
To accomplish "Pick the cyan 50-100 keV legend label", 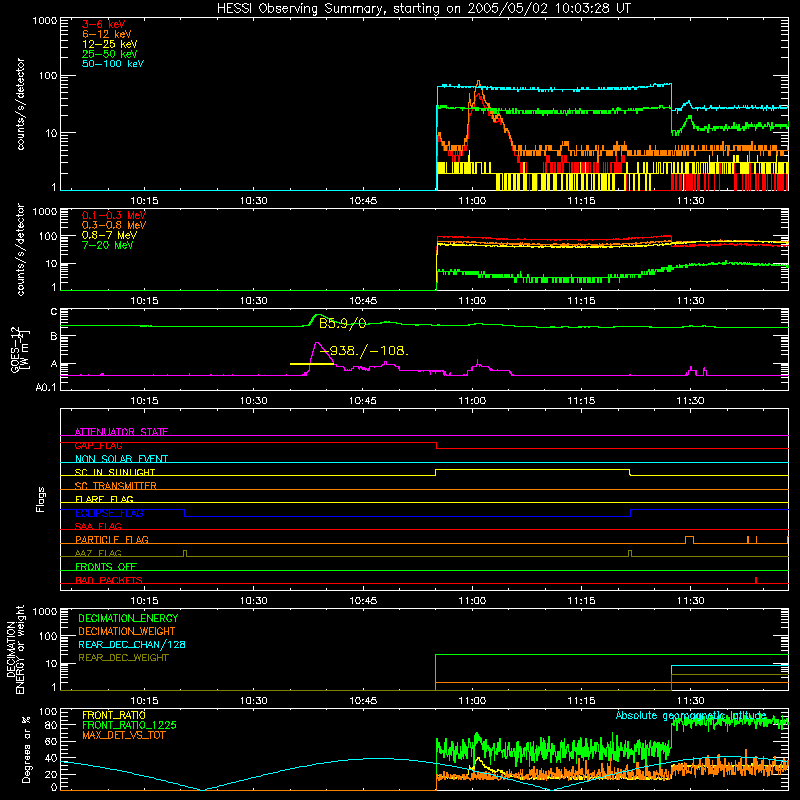I will pyautogui.click(x=113, y=64).
